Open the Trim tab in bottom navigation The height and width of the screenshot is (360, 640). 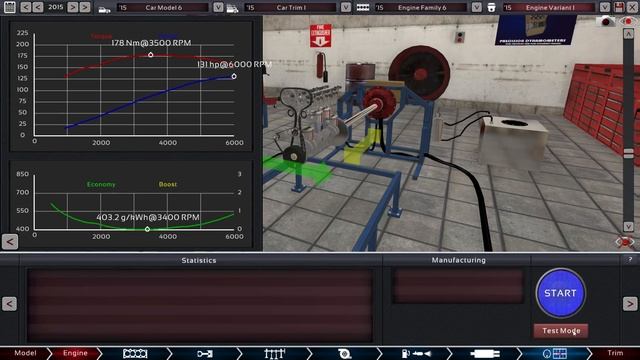(x=616, y=353)
